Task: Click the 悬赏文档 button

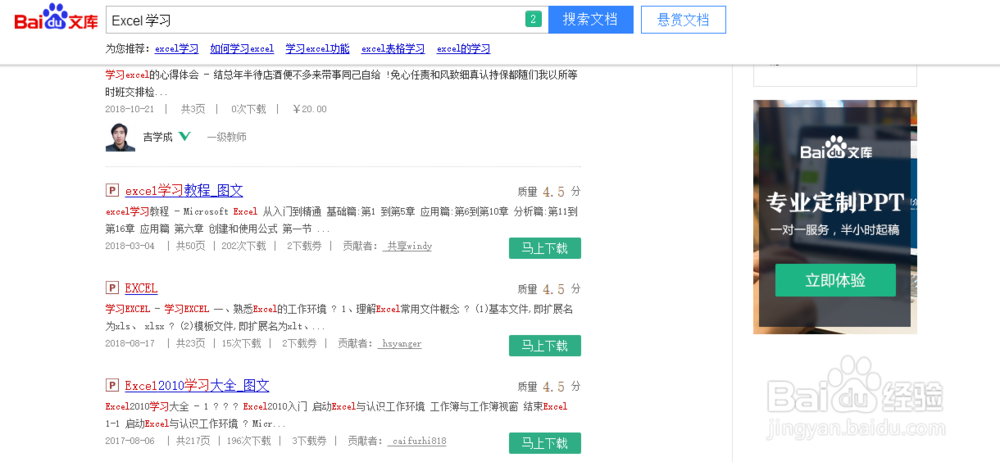Action: (683, 20)
